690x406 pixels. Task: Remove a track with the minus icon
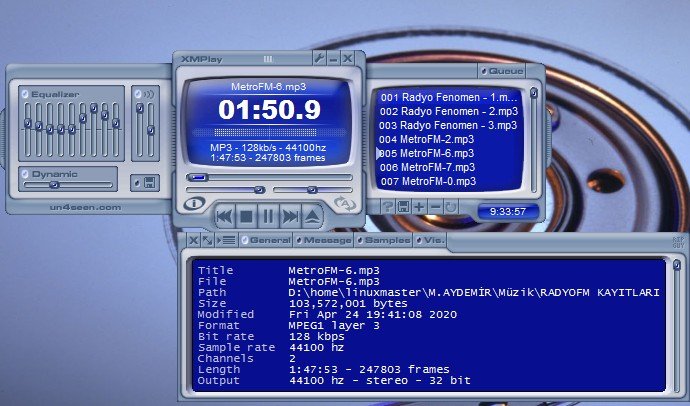(x=435, y=207)
